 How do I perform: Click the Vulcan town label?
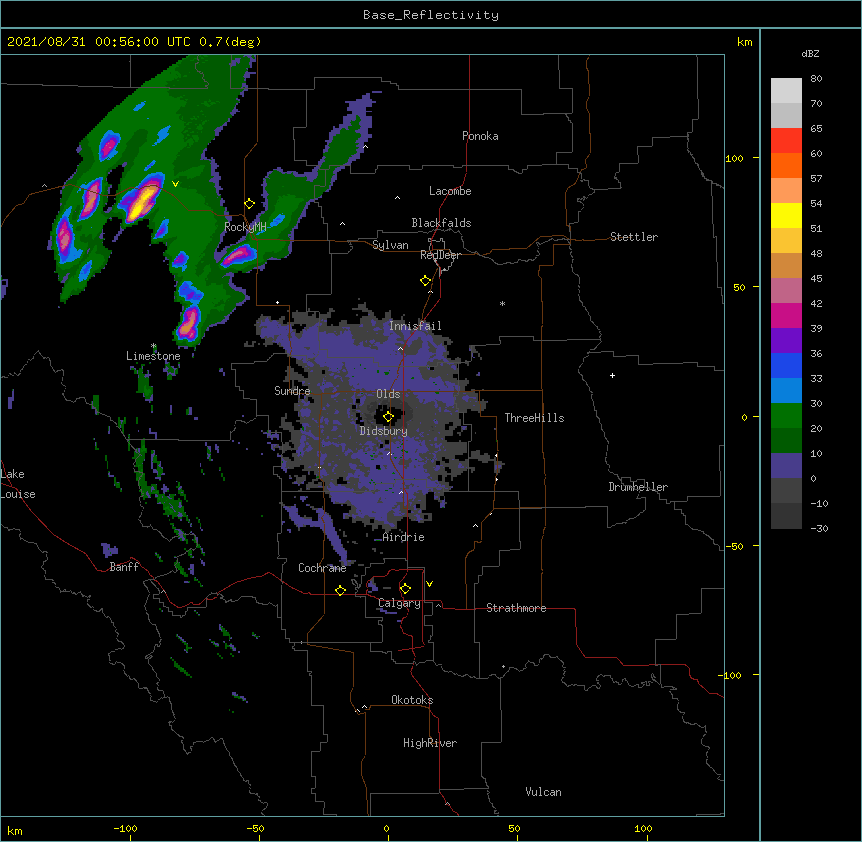click(543, 792)
